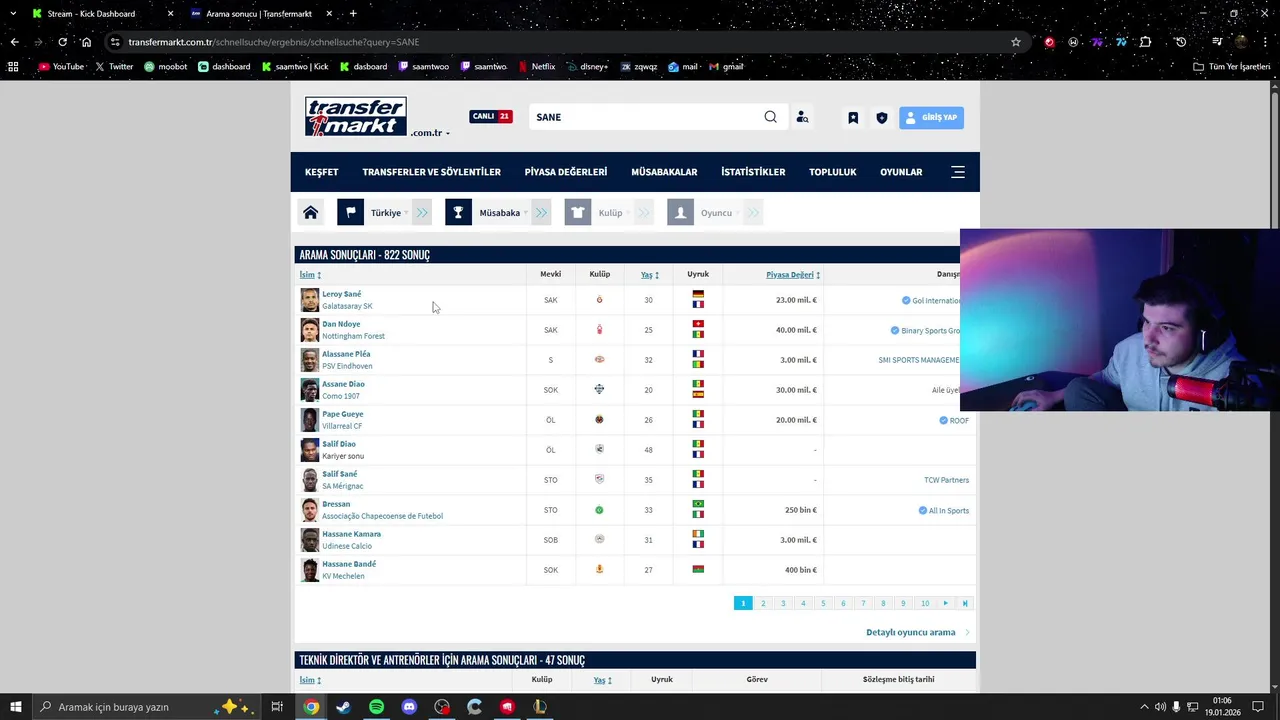Open Pape Gueye player profile
1280x720 pixels.
click(x=343, y=414)
